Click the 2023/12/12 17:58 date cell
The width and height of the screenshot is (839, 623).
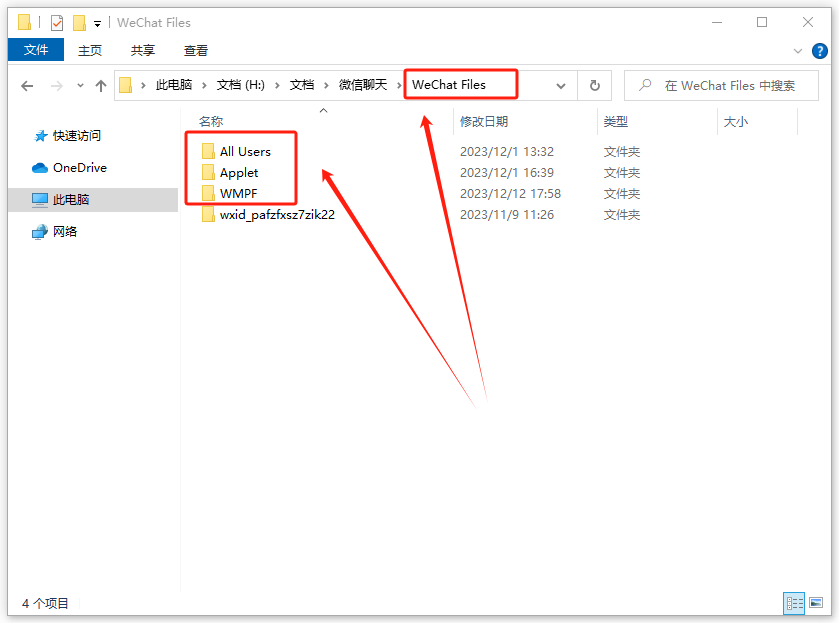coord(510,193)
